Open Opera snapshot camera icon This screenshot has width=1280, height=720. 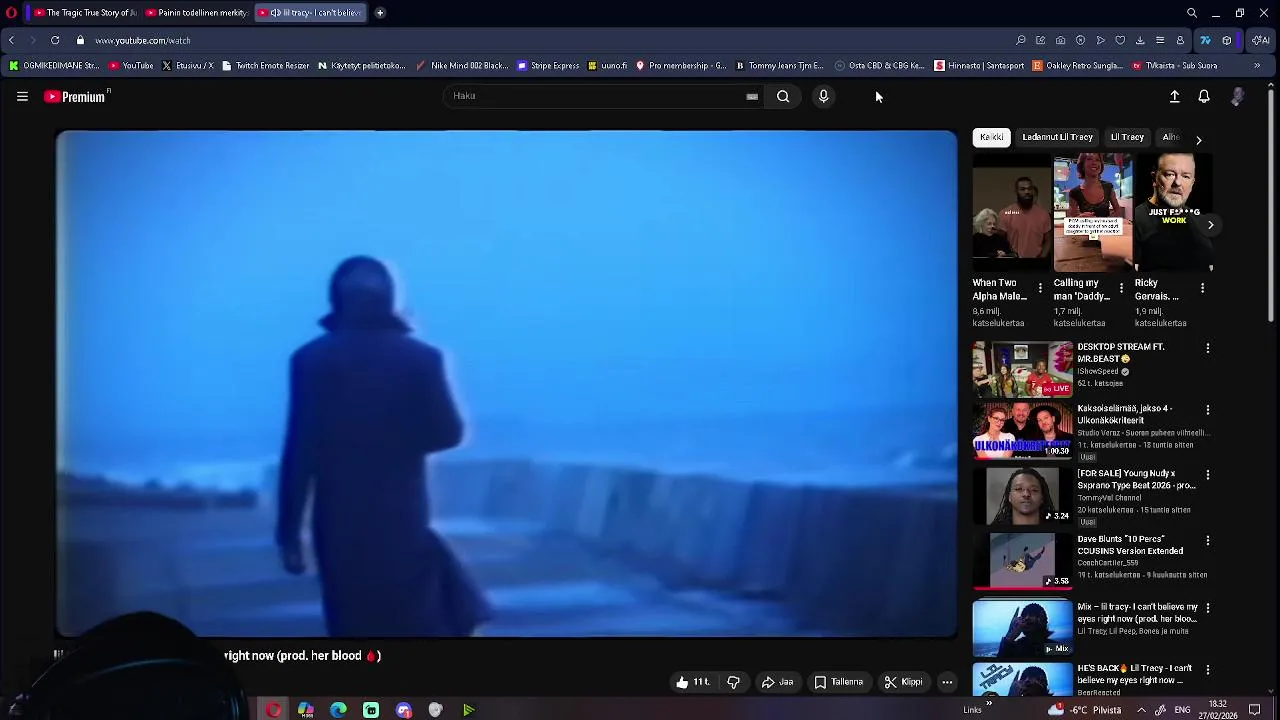point(1060,41)
